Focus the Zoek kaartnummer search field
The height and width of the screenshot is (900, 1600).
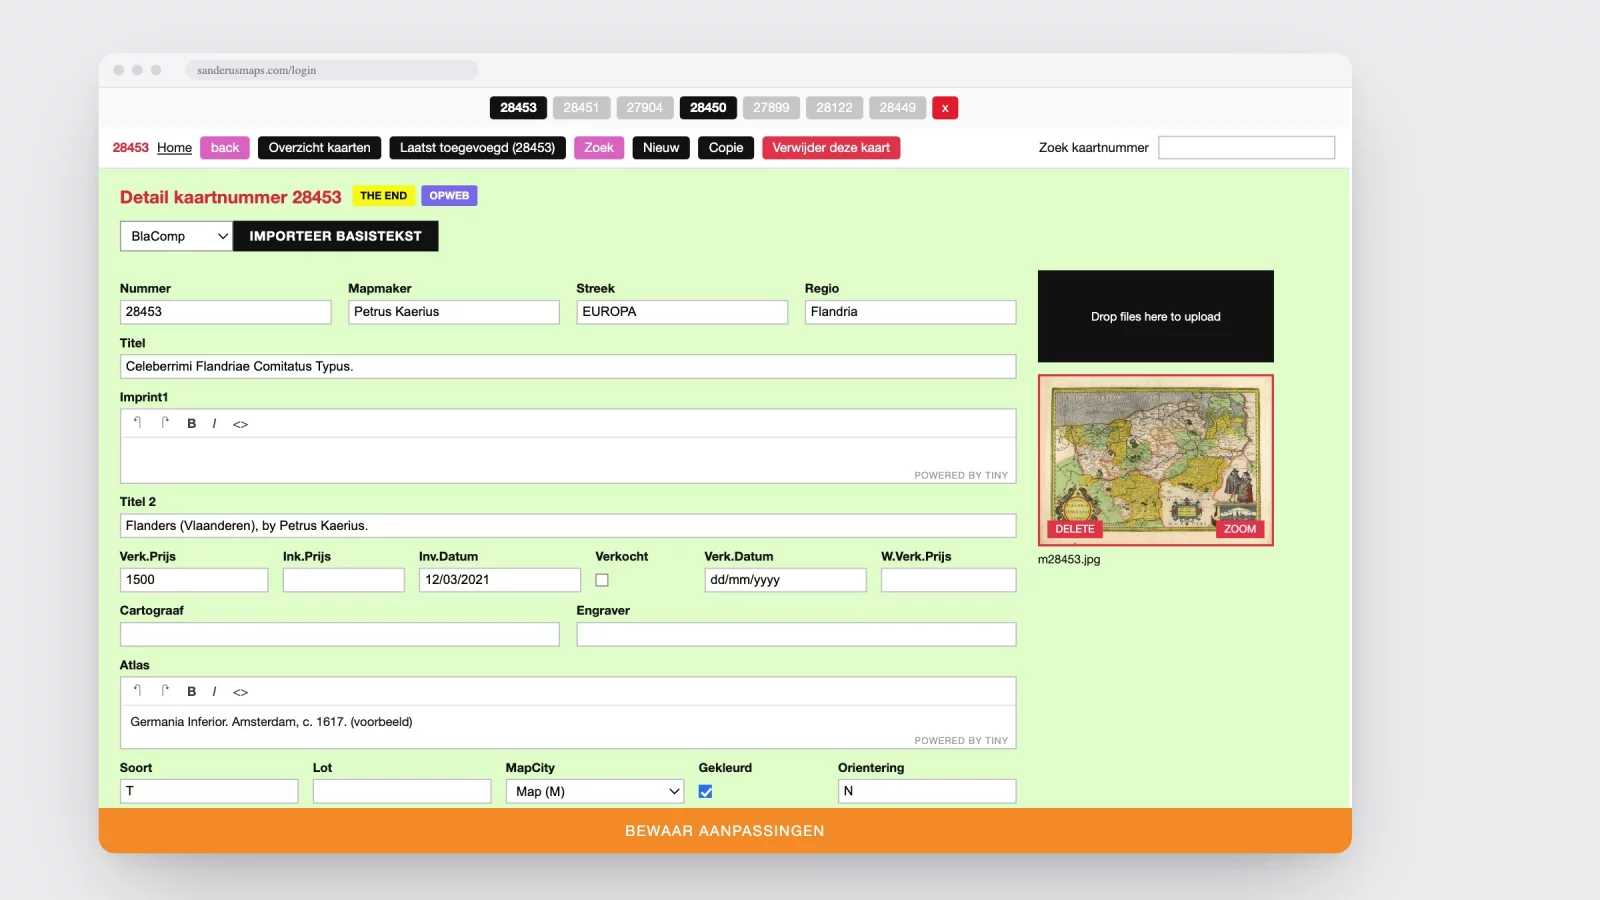point(1246,148)
